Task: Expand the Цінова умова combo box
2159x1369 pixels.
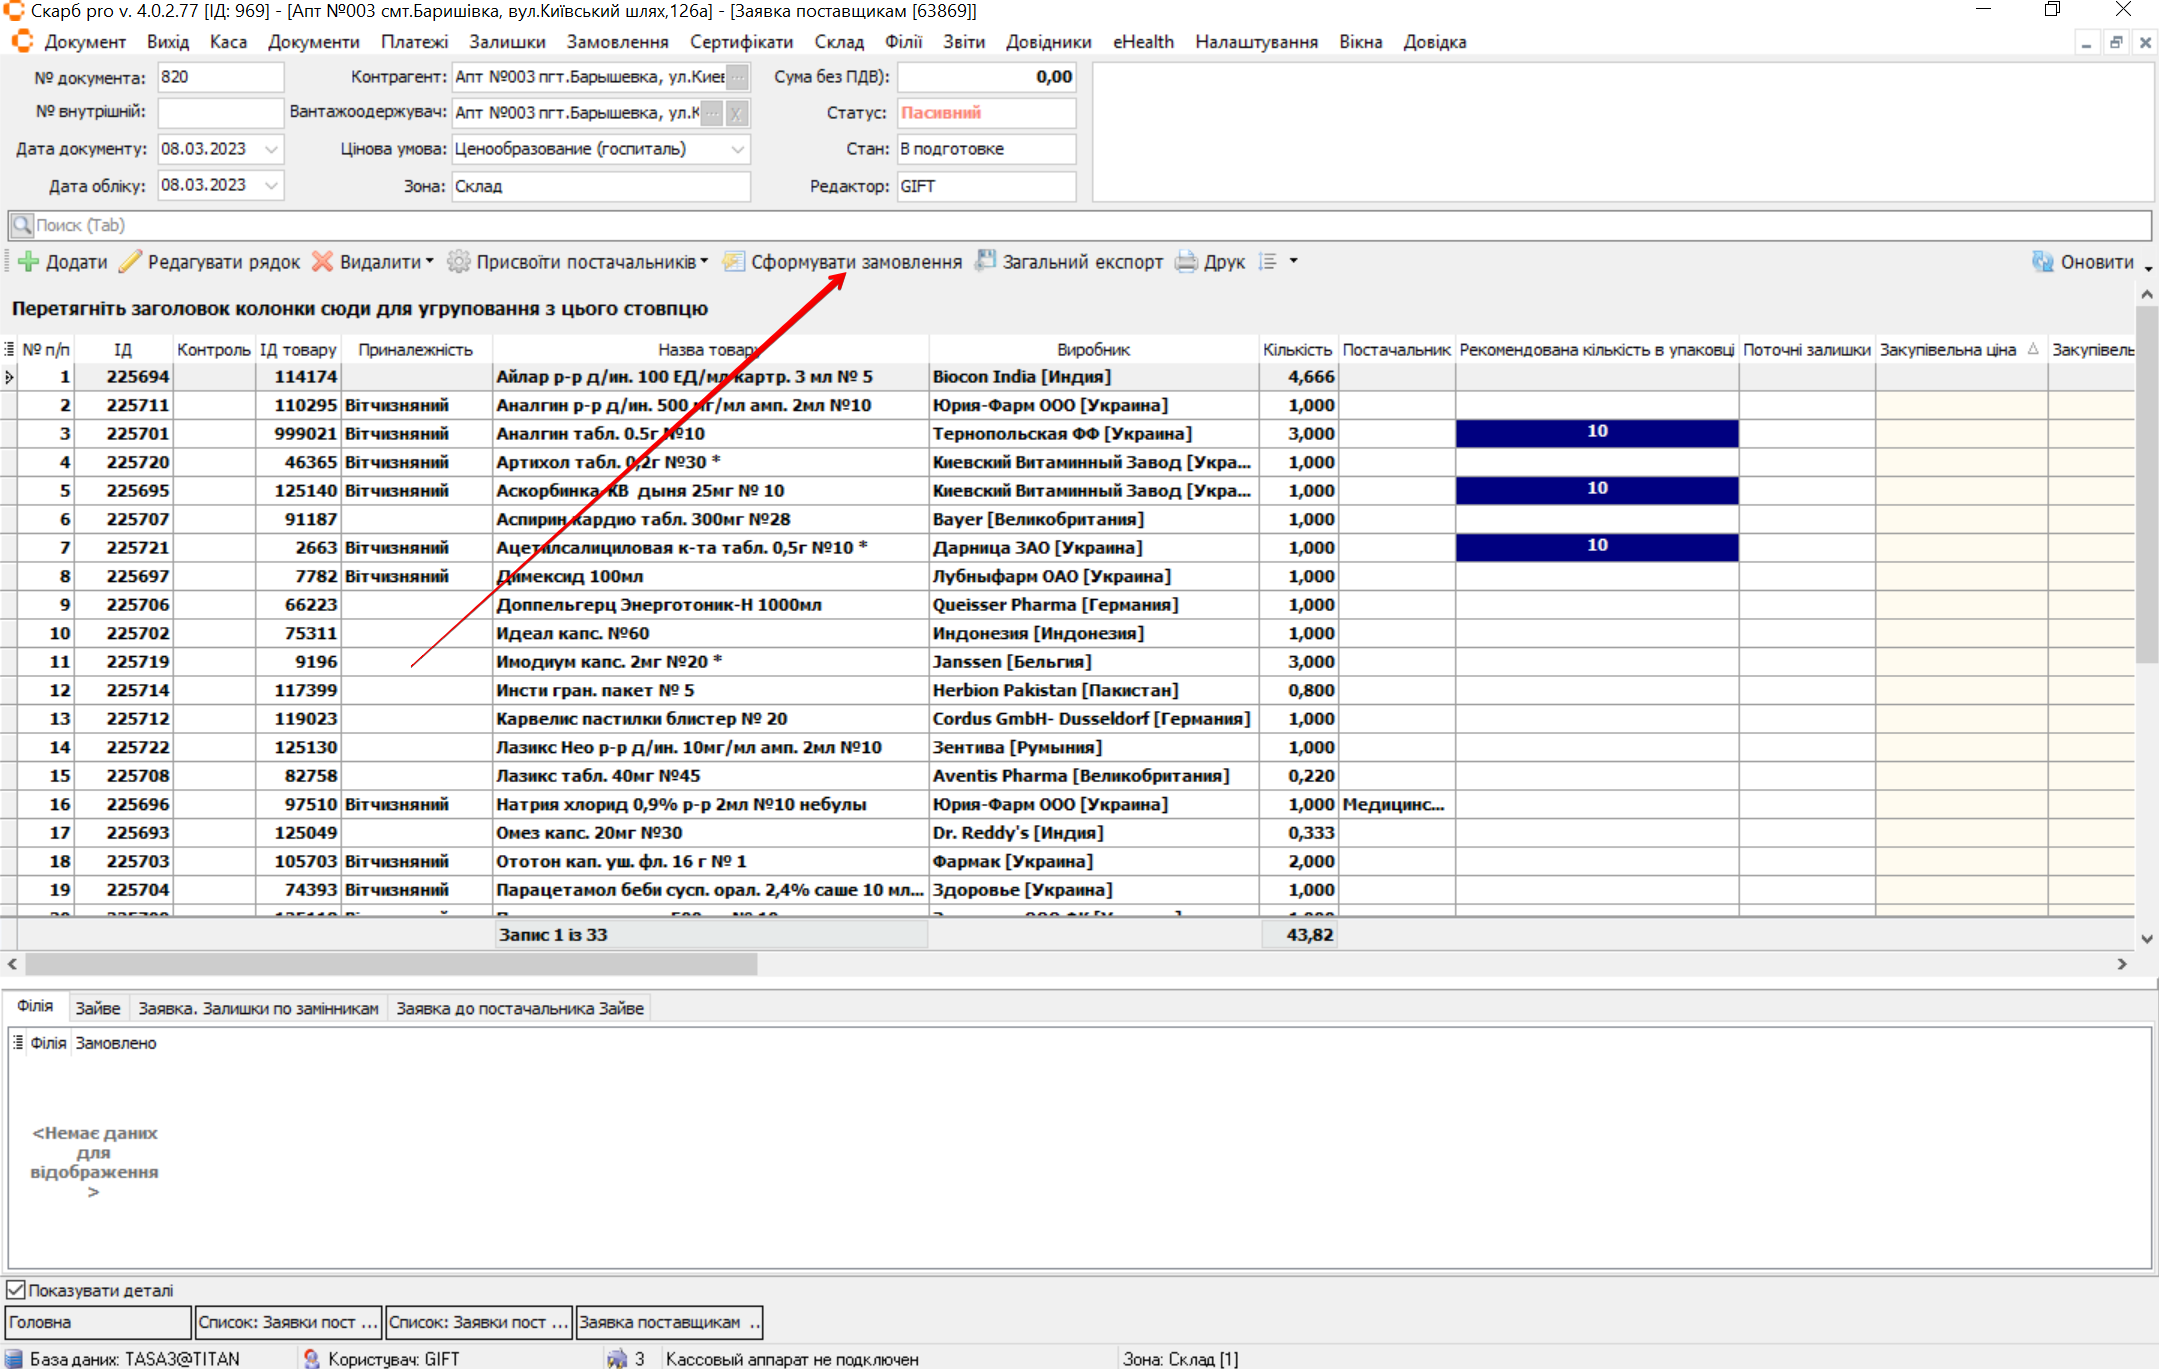Action: point(737,149)
